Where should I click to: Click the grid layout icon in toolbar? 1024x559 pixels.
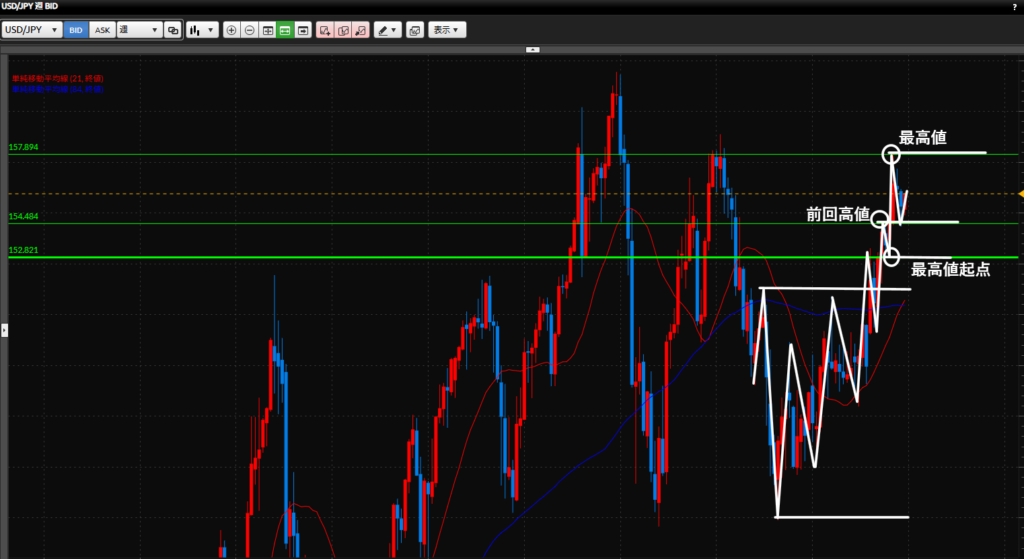click(x=267, y=30)
